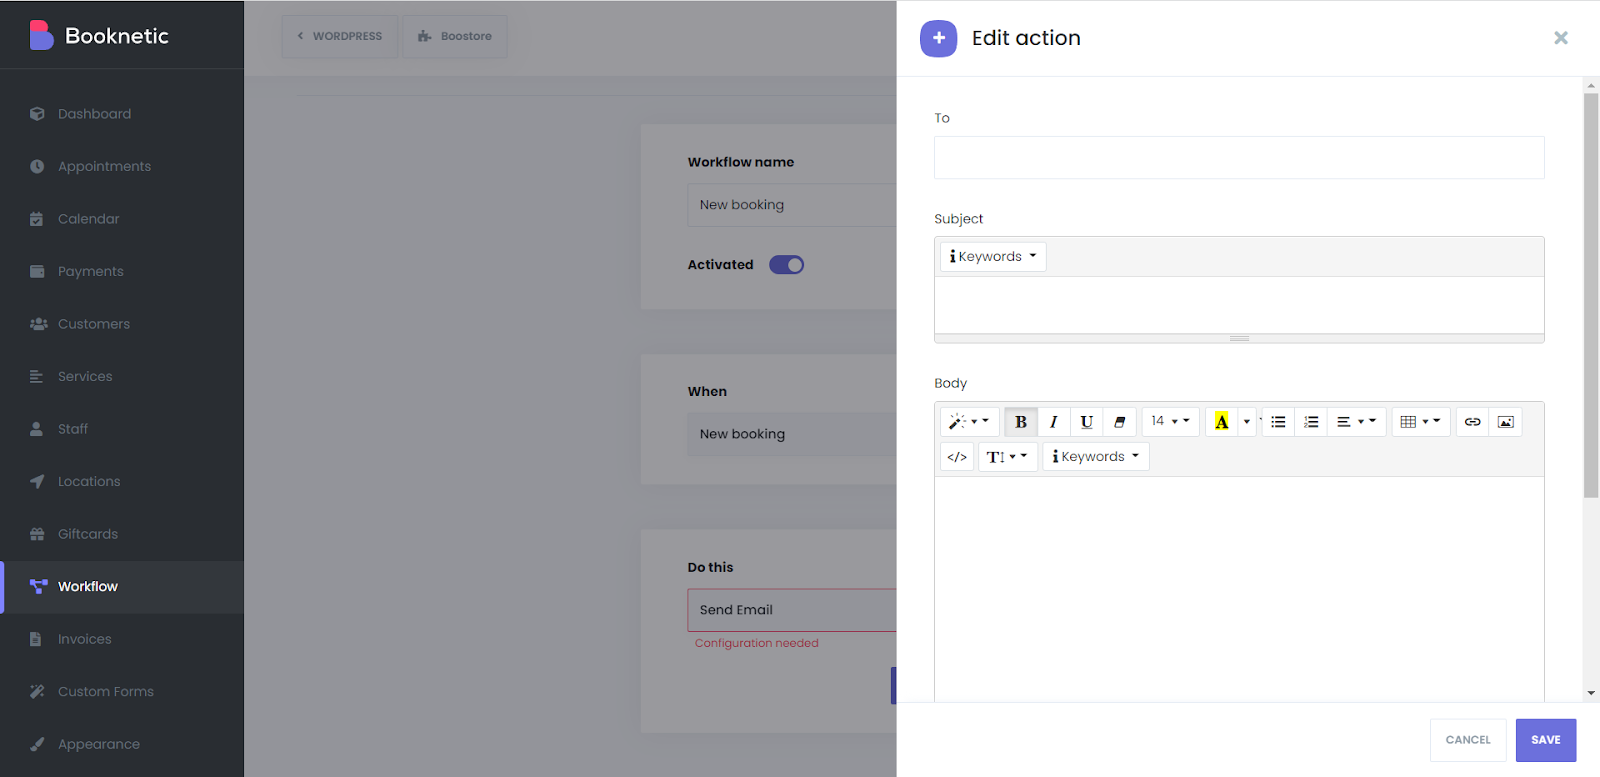Click the underline icon in Body toolbar
Screen dimensions: 1600x777
point(1087,422)
